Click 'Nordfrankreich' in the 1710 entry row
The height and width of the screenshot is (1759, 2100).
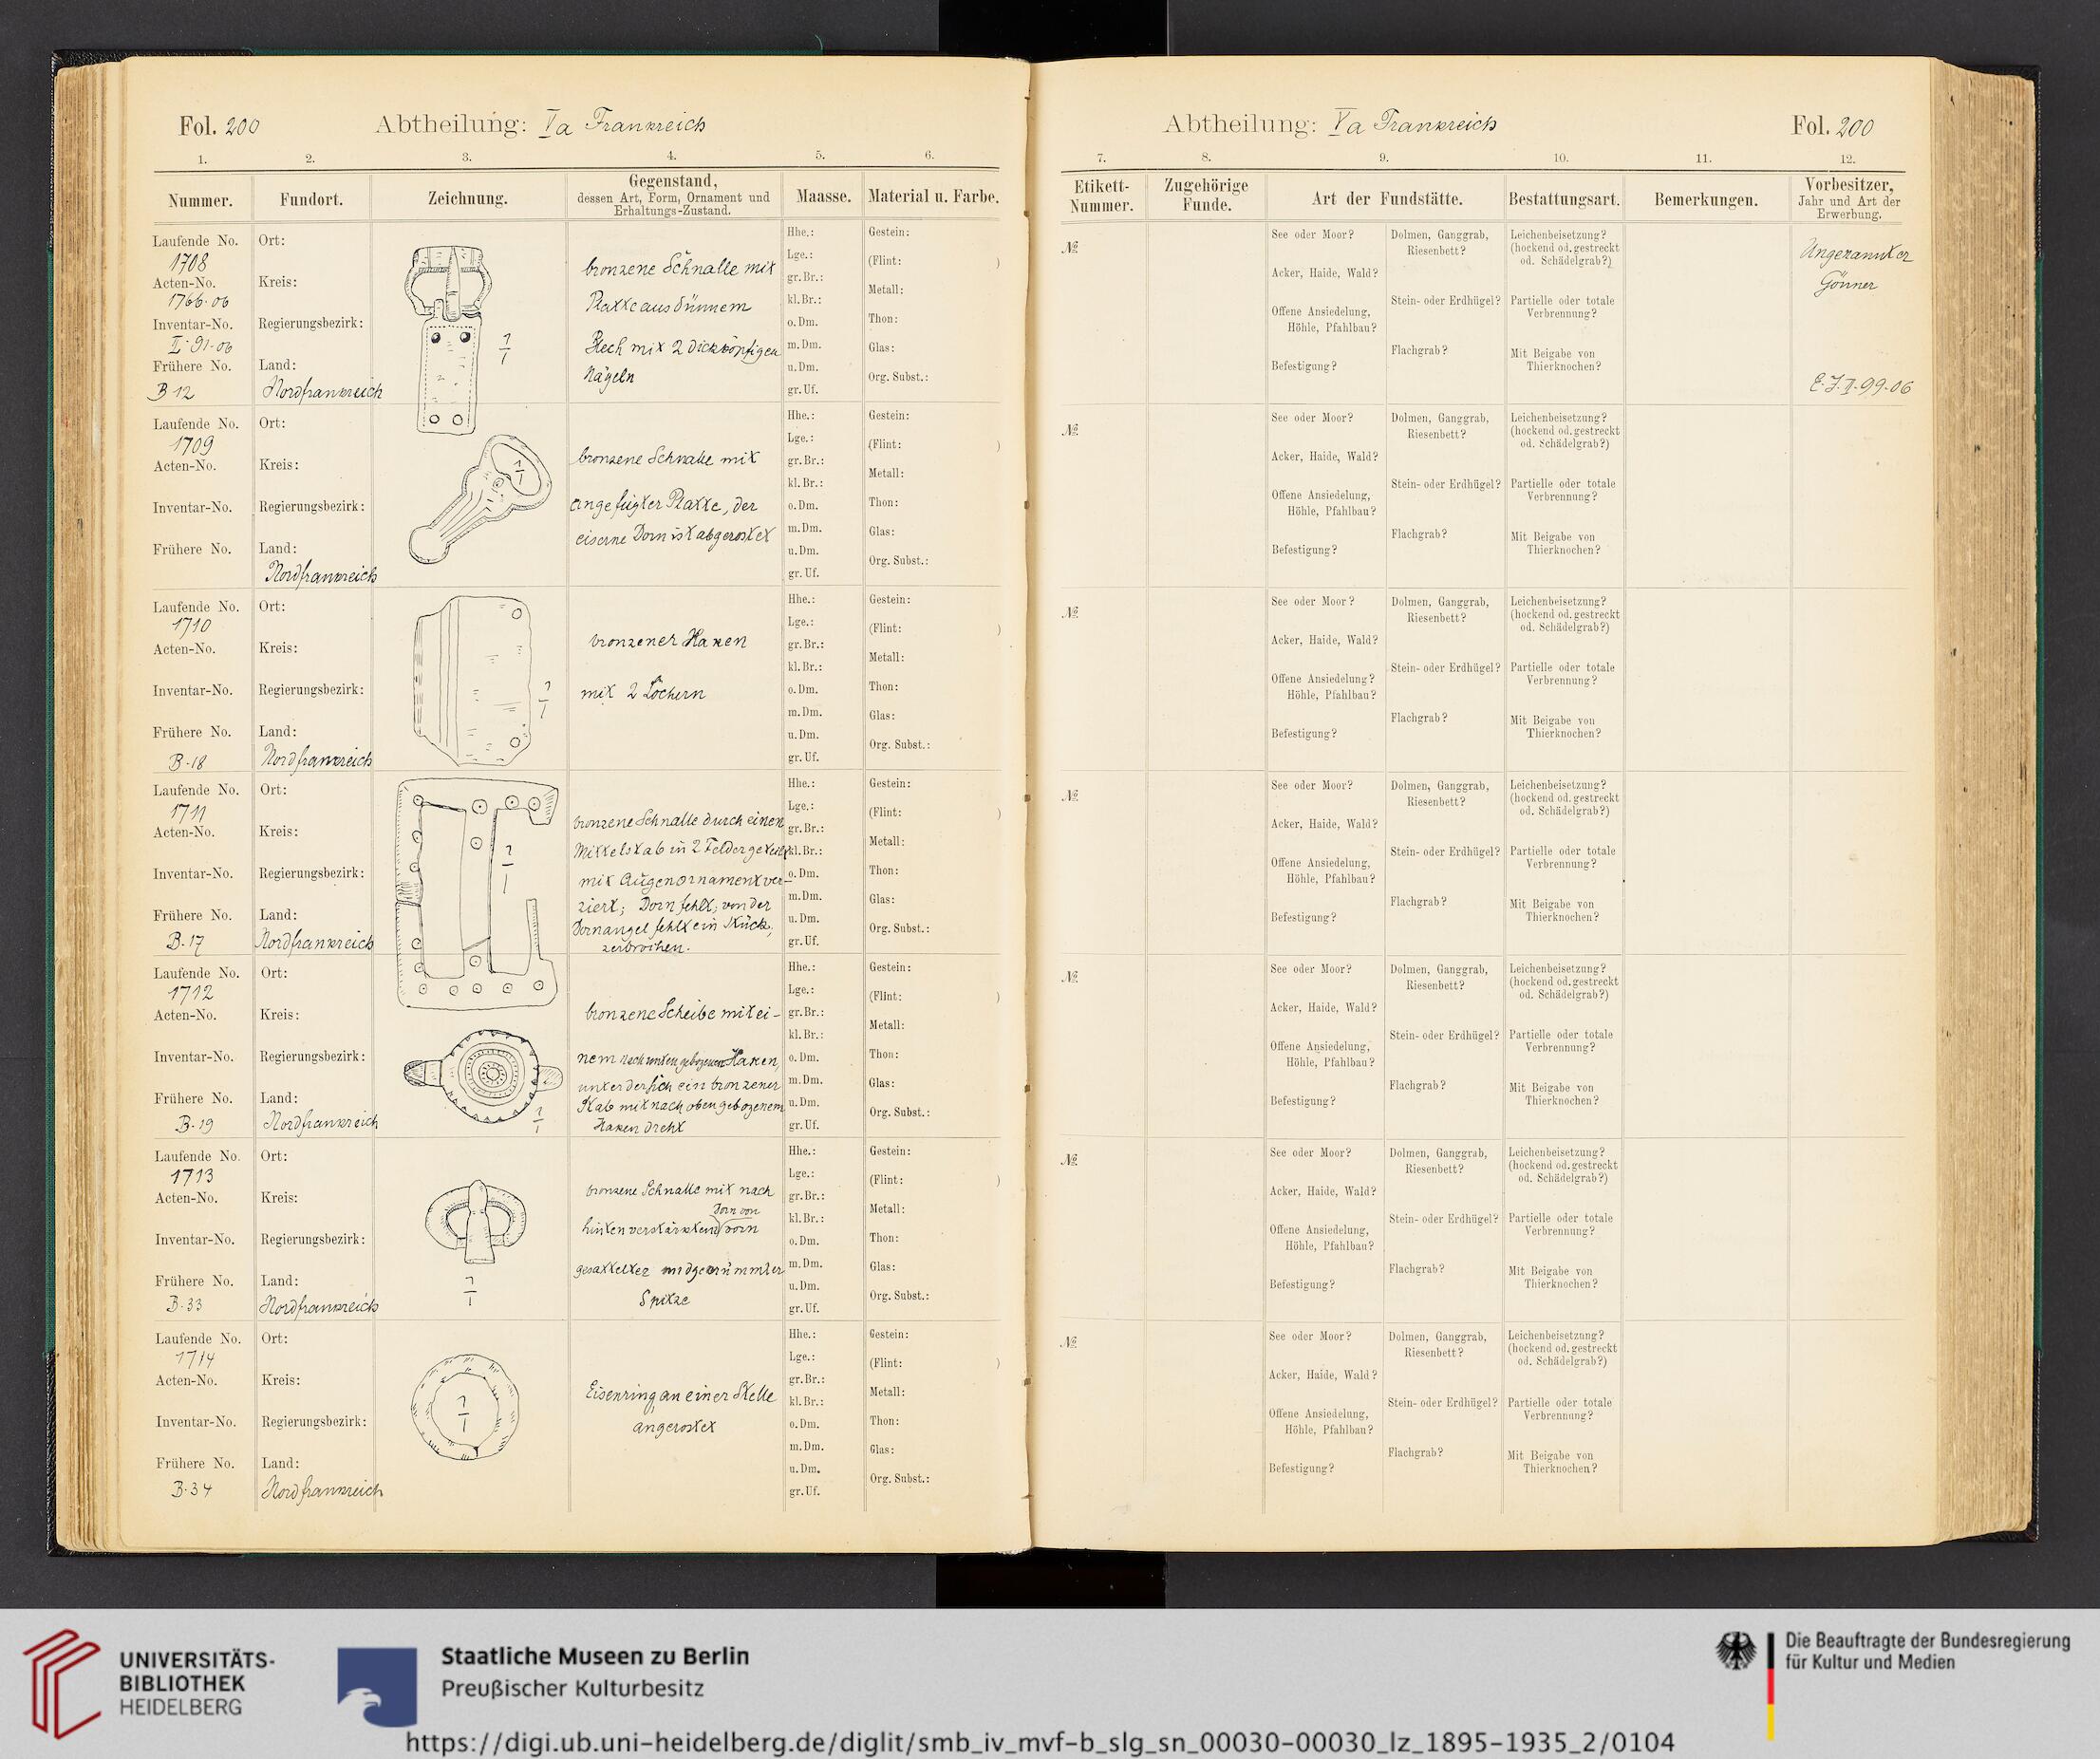tap(316, 760)
